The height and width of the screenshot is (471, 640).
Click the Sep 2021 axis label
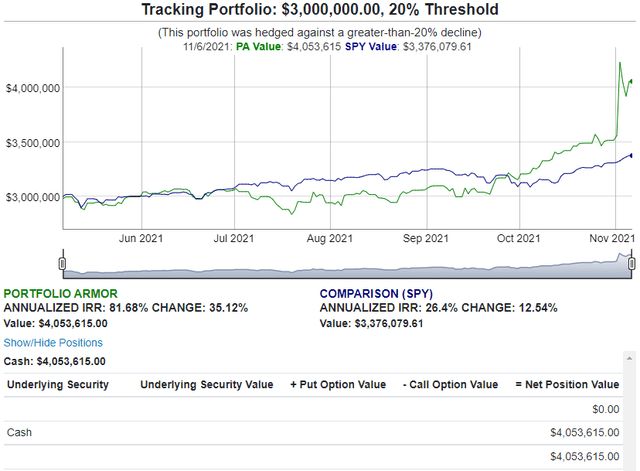tap(426, 238)
